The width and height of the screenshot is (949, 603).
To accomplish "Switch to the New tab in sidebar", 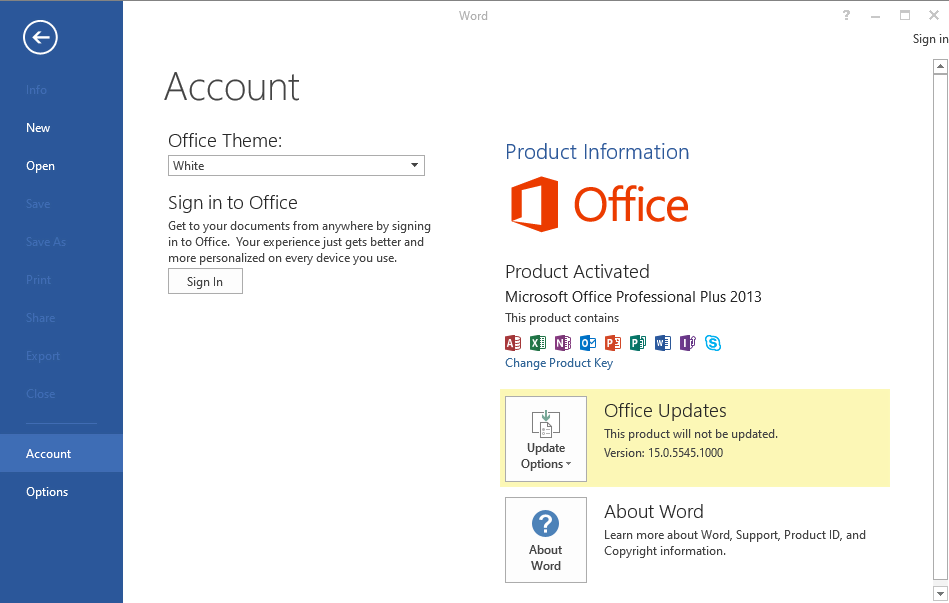I will tap(37, 127).
